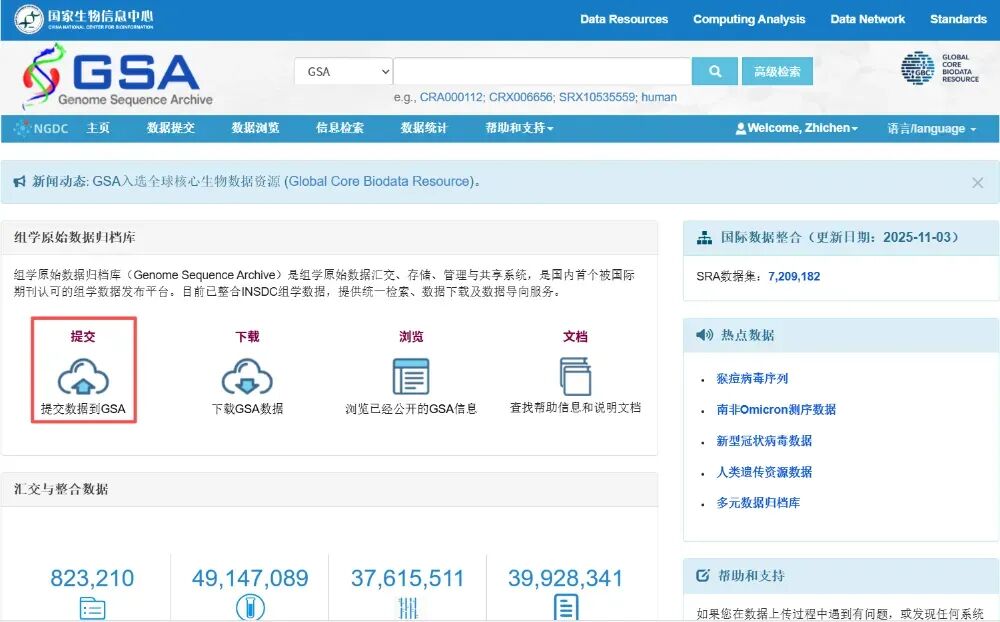The image size is (1000, 622).
Task: Open Data Resources in the top bar
Action: [x=624, y=19]
